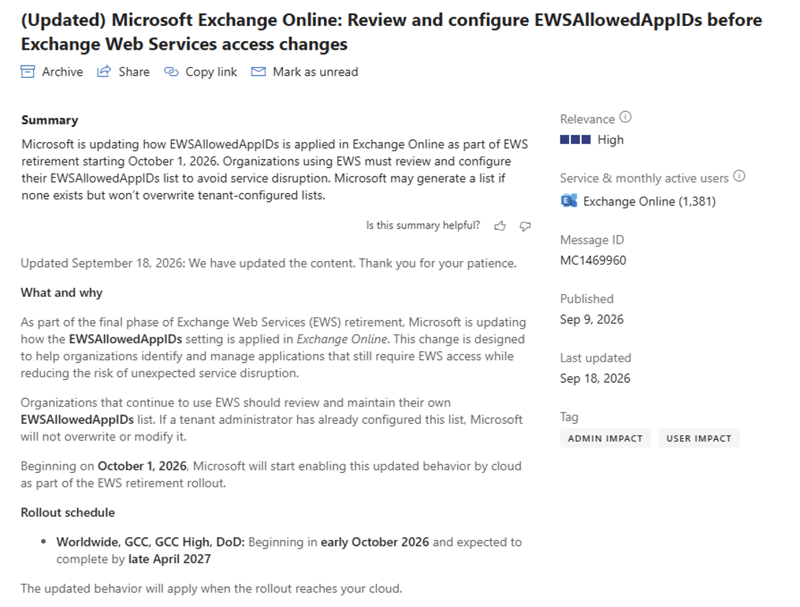Viewport: 800px width, 607px height.
Task: Click the message ID MC1469960
Action: [x=593, y=261]
